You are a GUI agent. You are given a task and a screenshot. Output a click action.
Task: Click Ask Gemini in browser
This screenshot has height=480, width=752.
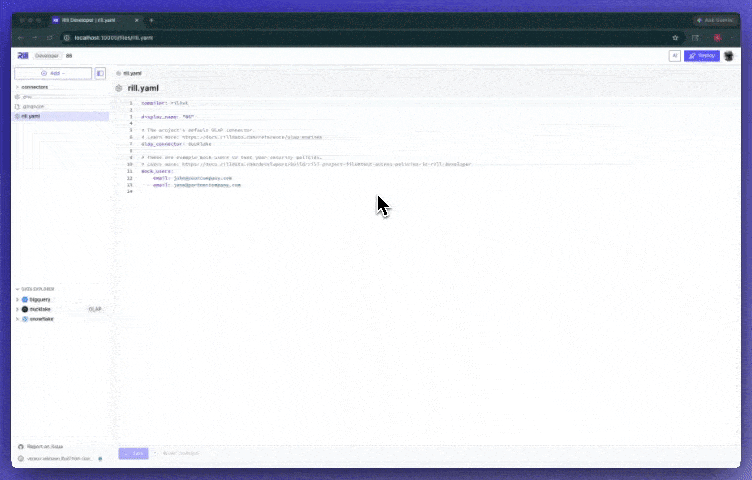pyautogui.click(x=715, y=21)
